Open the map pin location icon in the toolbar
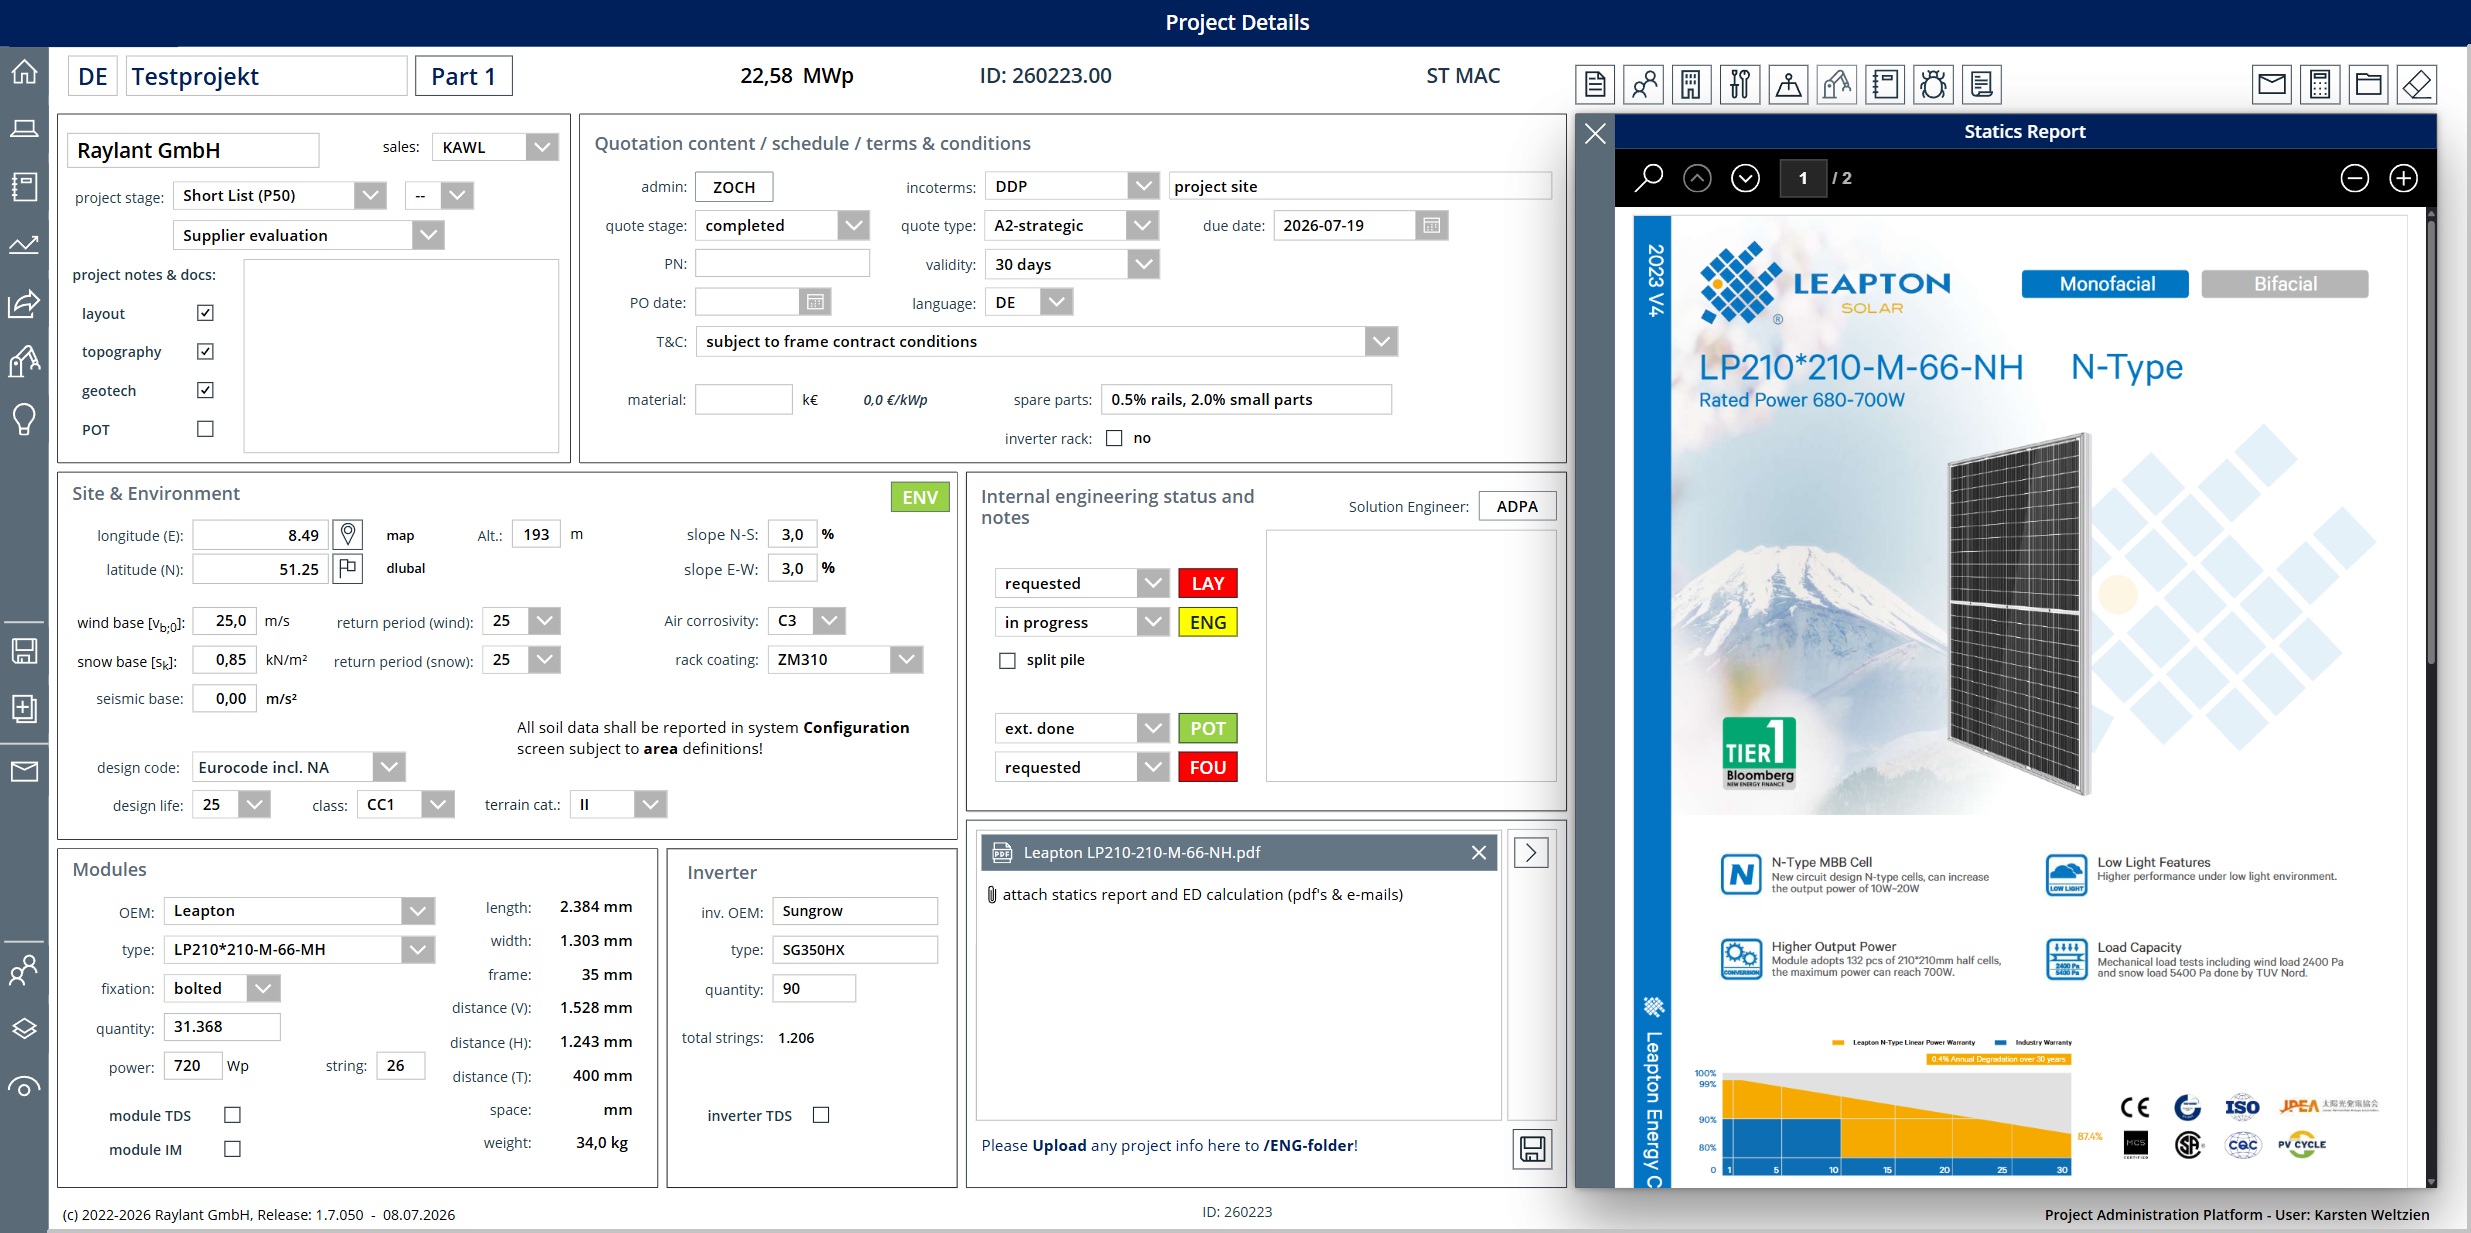This screenshot has width=2471, height=1233. point(1788,84)
